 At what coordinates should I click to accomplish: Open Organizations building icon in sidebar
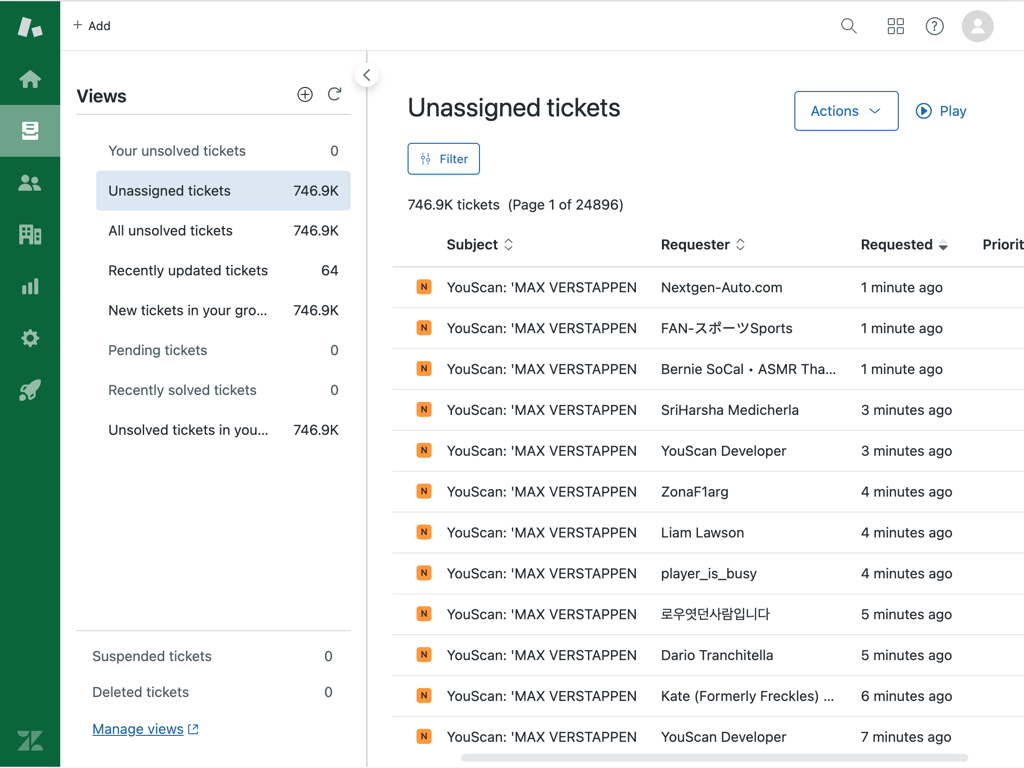click(30, 235)
